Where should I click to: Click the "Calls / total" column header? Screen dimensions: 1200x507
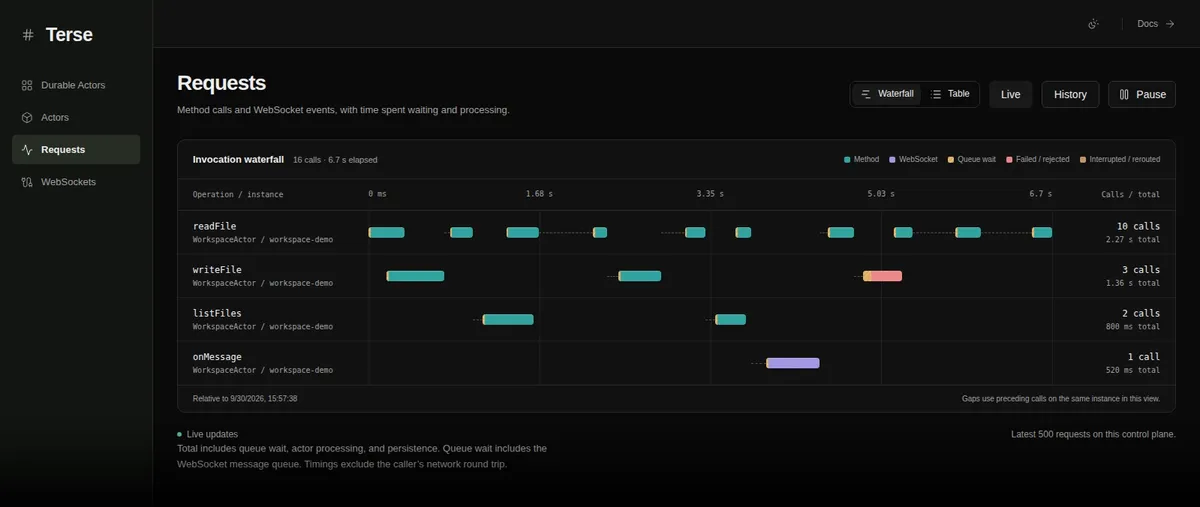[x=1131, y=194]
